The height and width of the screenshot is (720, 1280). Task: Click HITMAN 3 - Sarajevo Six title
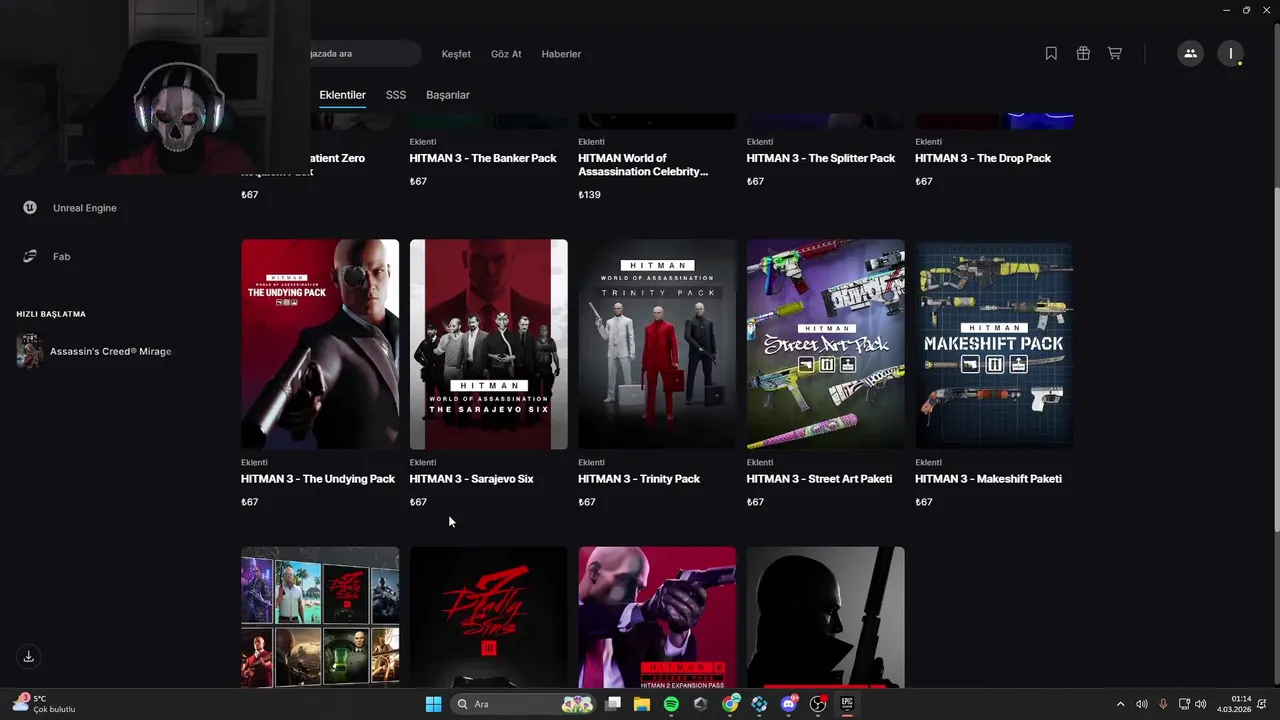coord(471,479)
